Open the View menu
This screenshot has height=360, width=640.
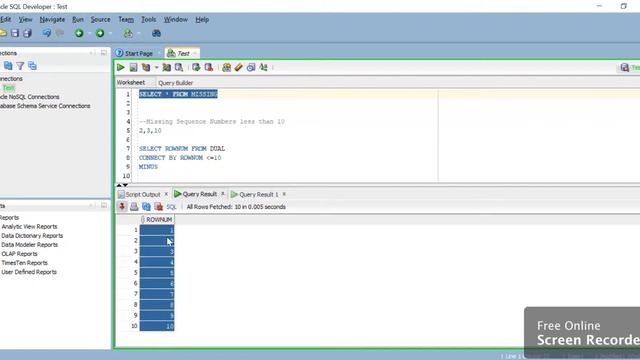25,19
